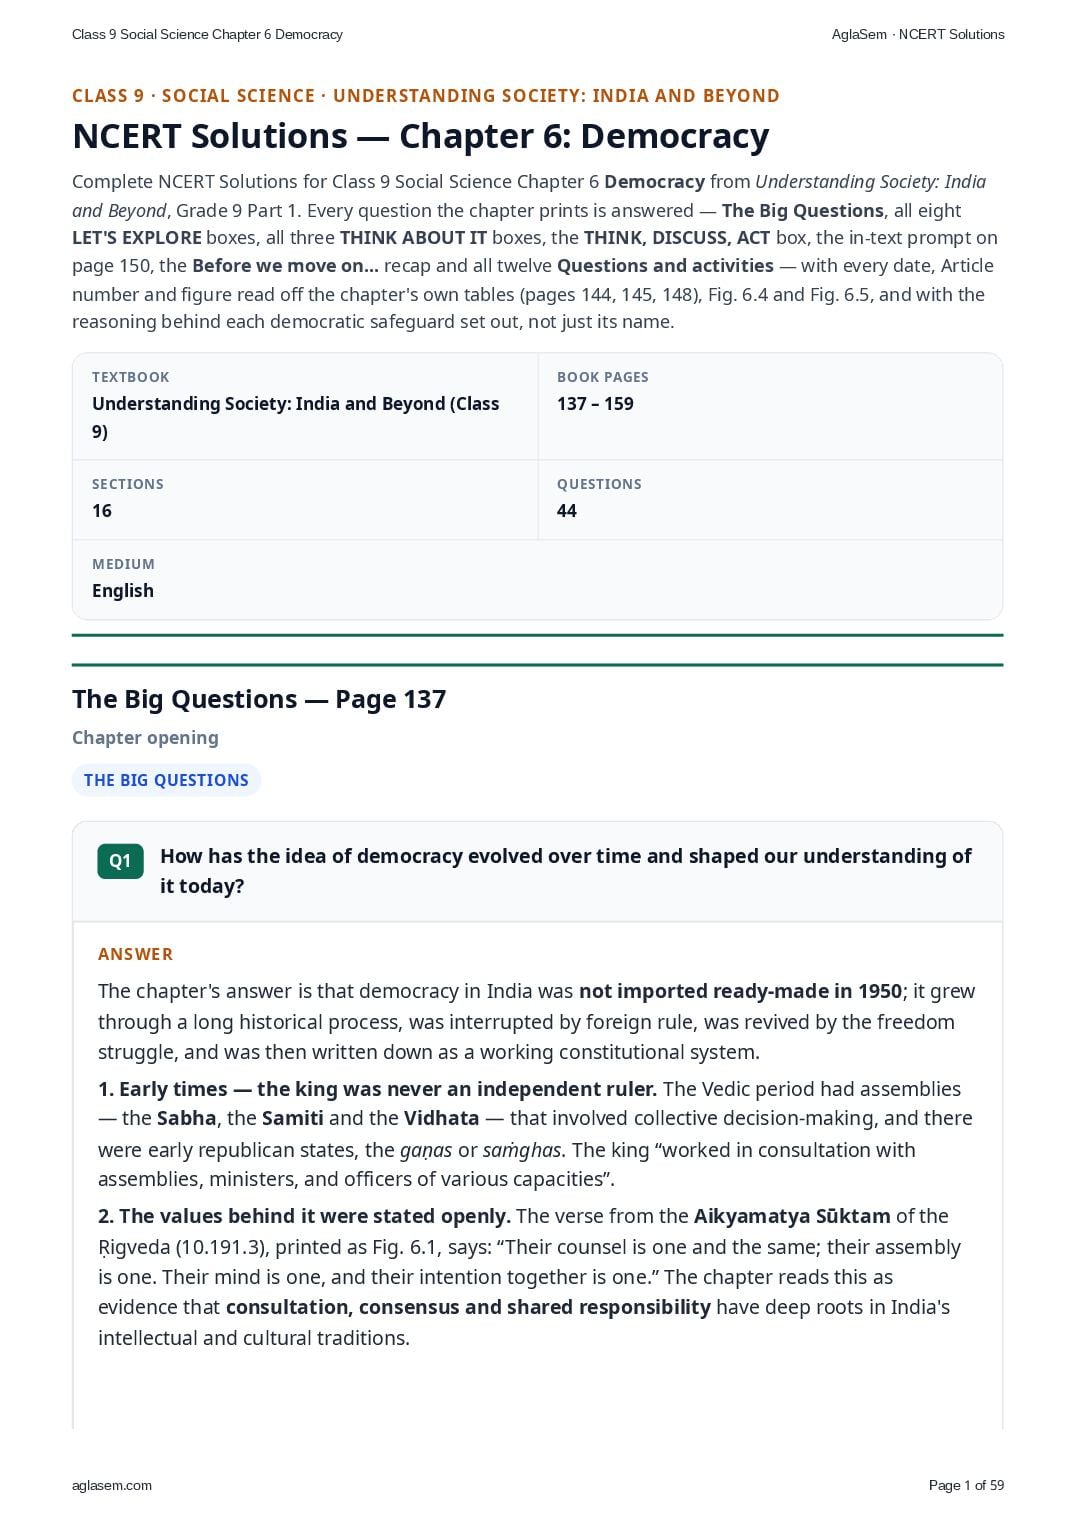Screen dimensions: 1076x1522
Task: Click The Big Questions — Page 137 heading
Action: point(259,699)
